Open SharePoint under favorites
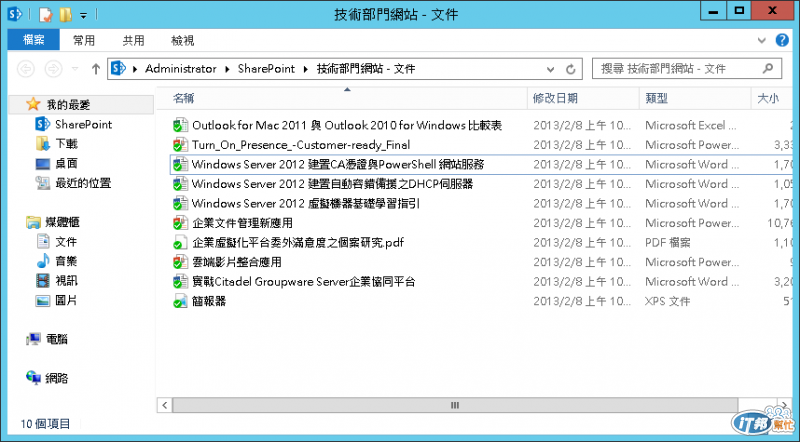The height and width of the screenshot is (442, 800). 83,124
